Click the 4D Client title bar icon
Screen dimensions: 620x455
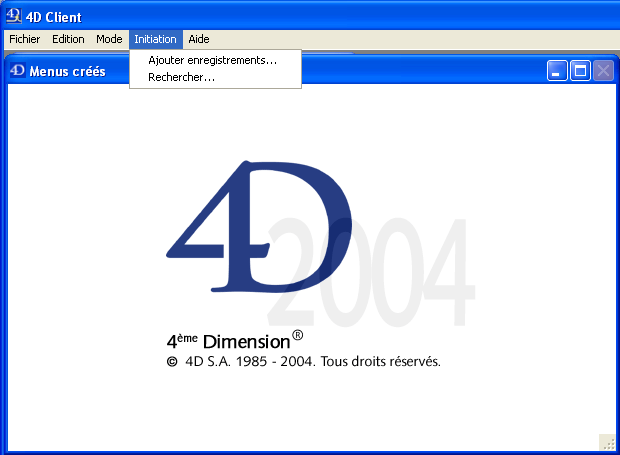13,16
